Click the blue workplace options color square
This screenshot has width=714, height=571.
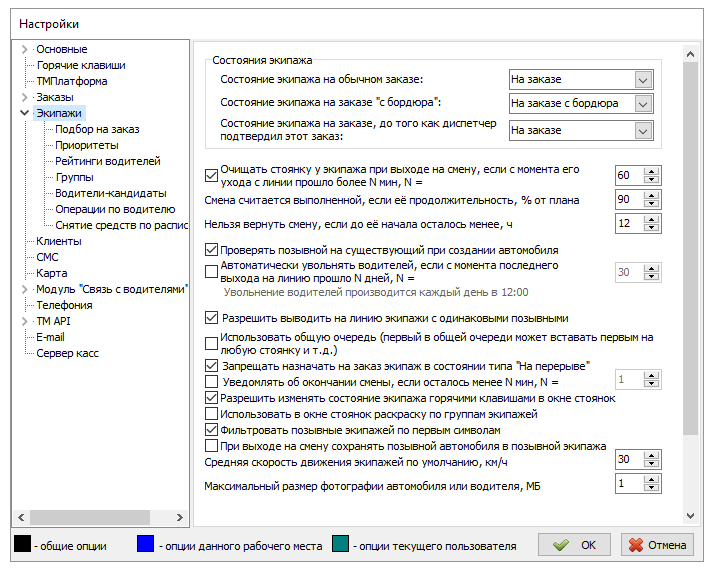[146, 545]
